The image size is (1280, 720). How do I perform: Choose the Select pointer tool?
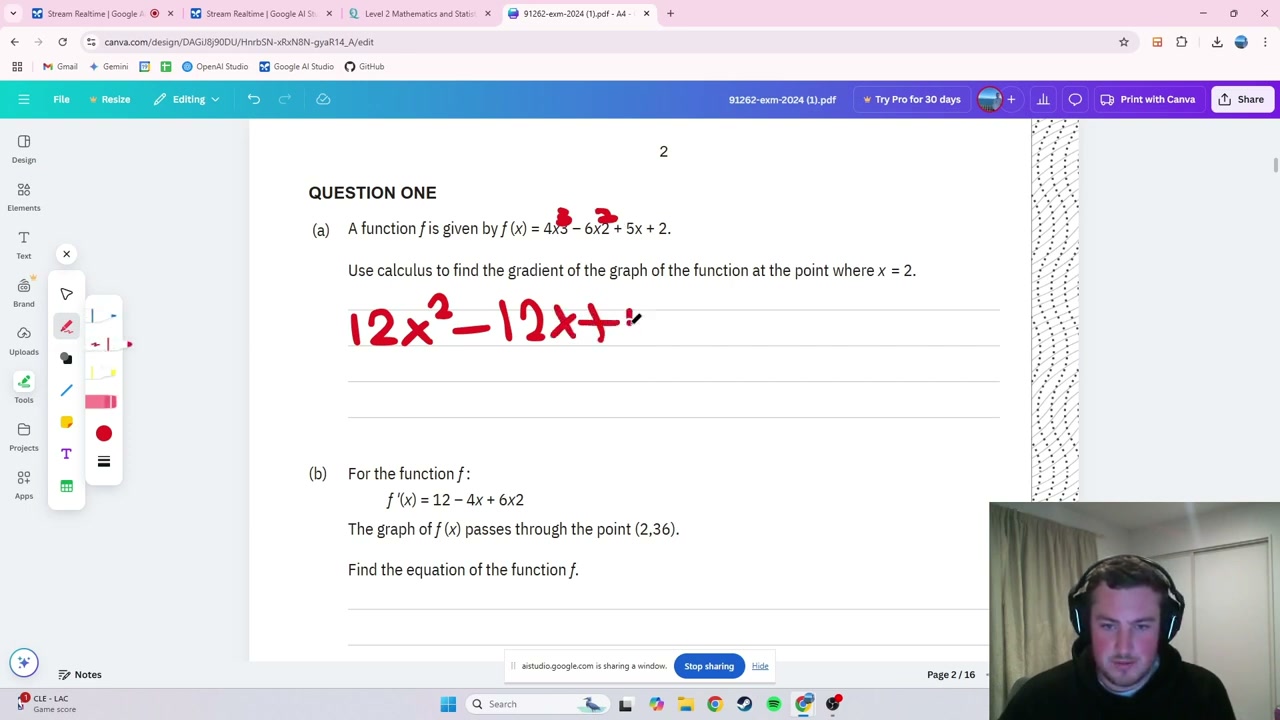click(x=66, y=294)
